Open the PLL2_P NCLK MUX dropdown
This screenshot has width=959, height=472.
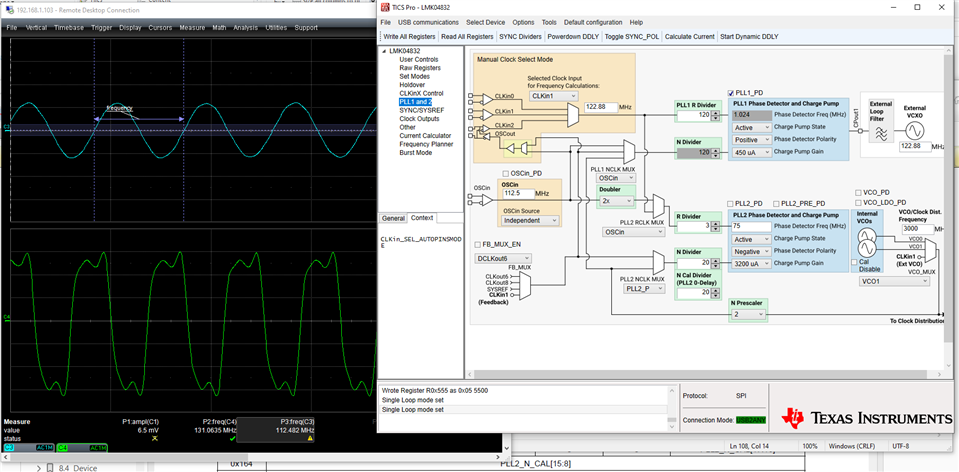tap(644, 289)
